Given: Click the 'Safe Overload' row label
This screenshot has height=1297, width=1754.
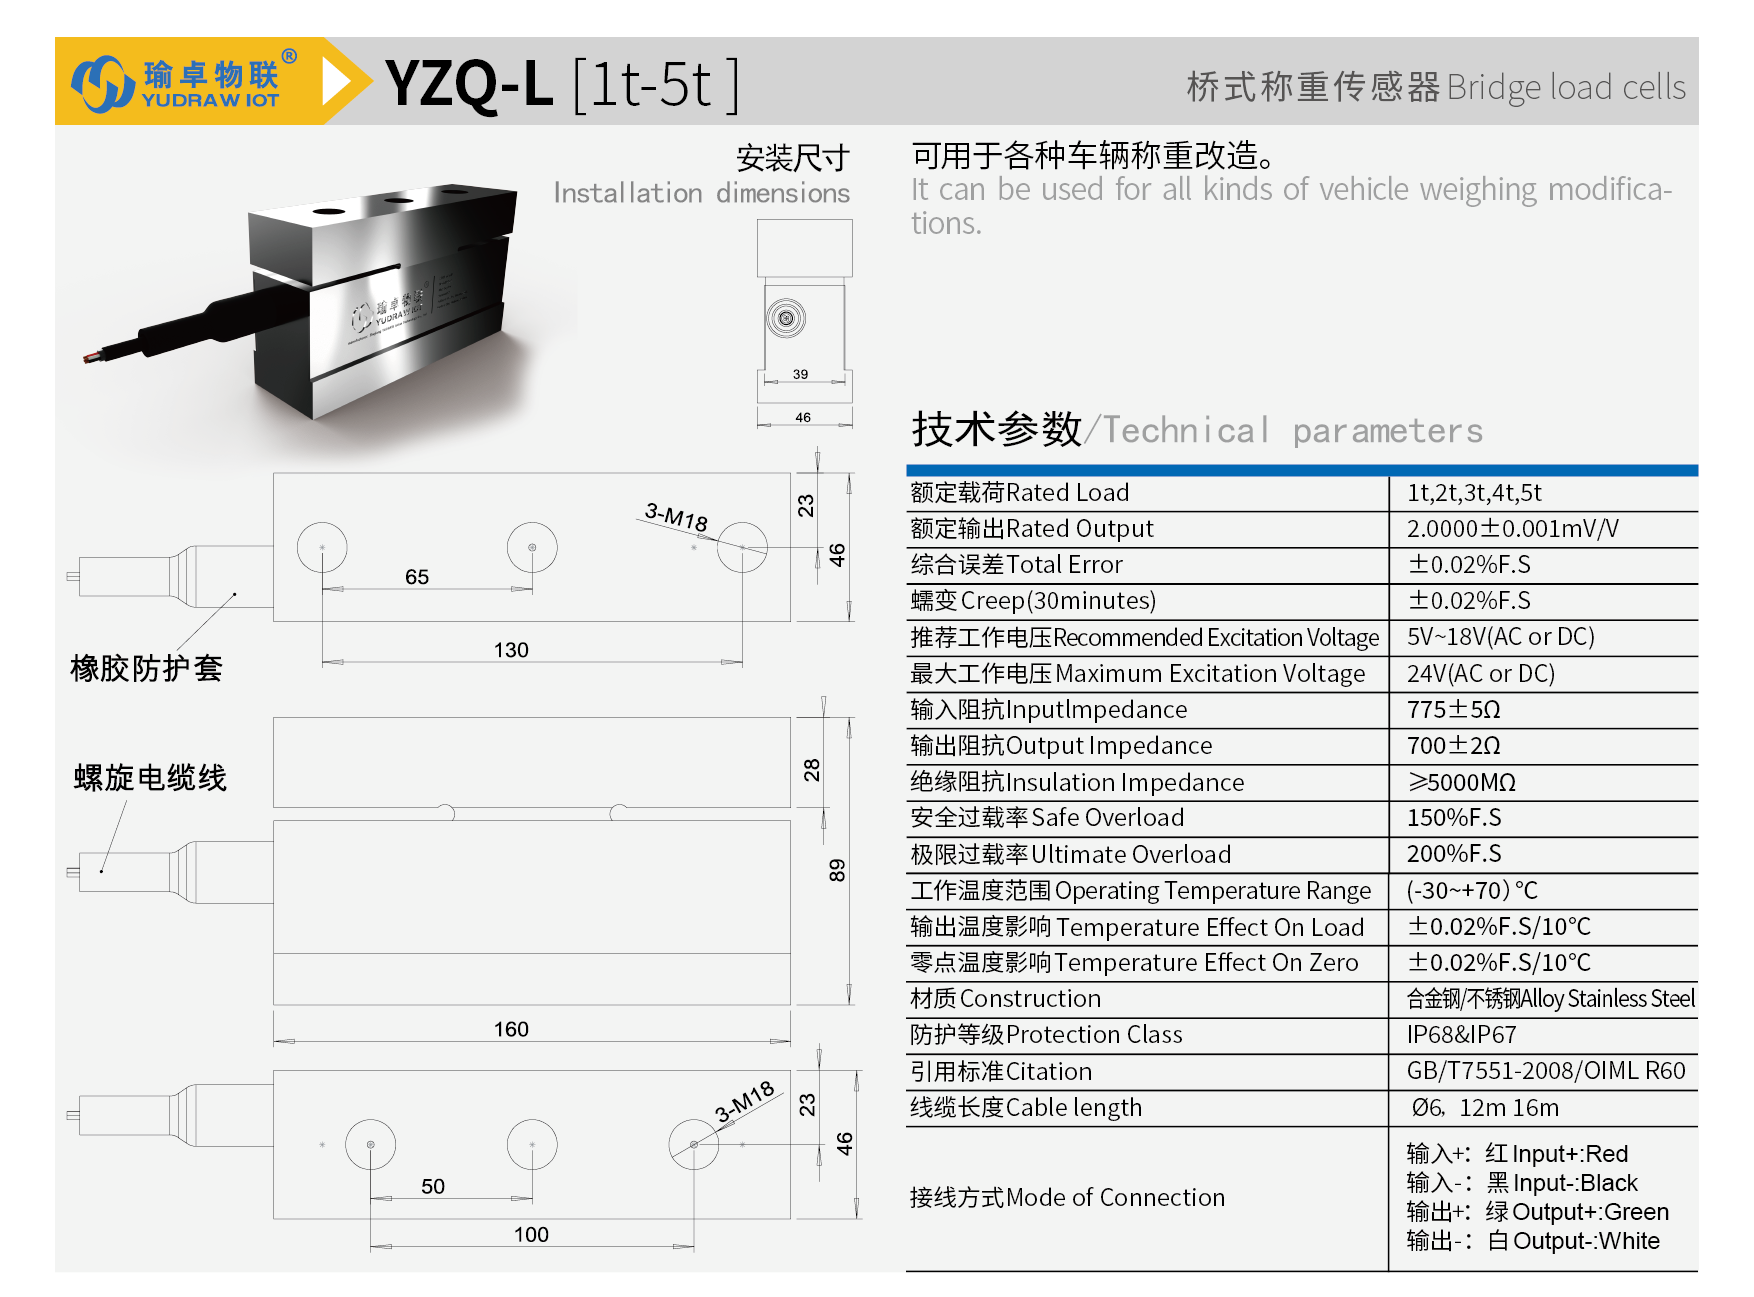Looking at the screenshot, I should point(1046,817).
